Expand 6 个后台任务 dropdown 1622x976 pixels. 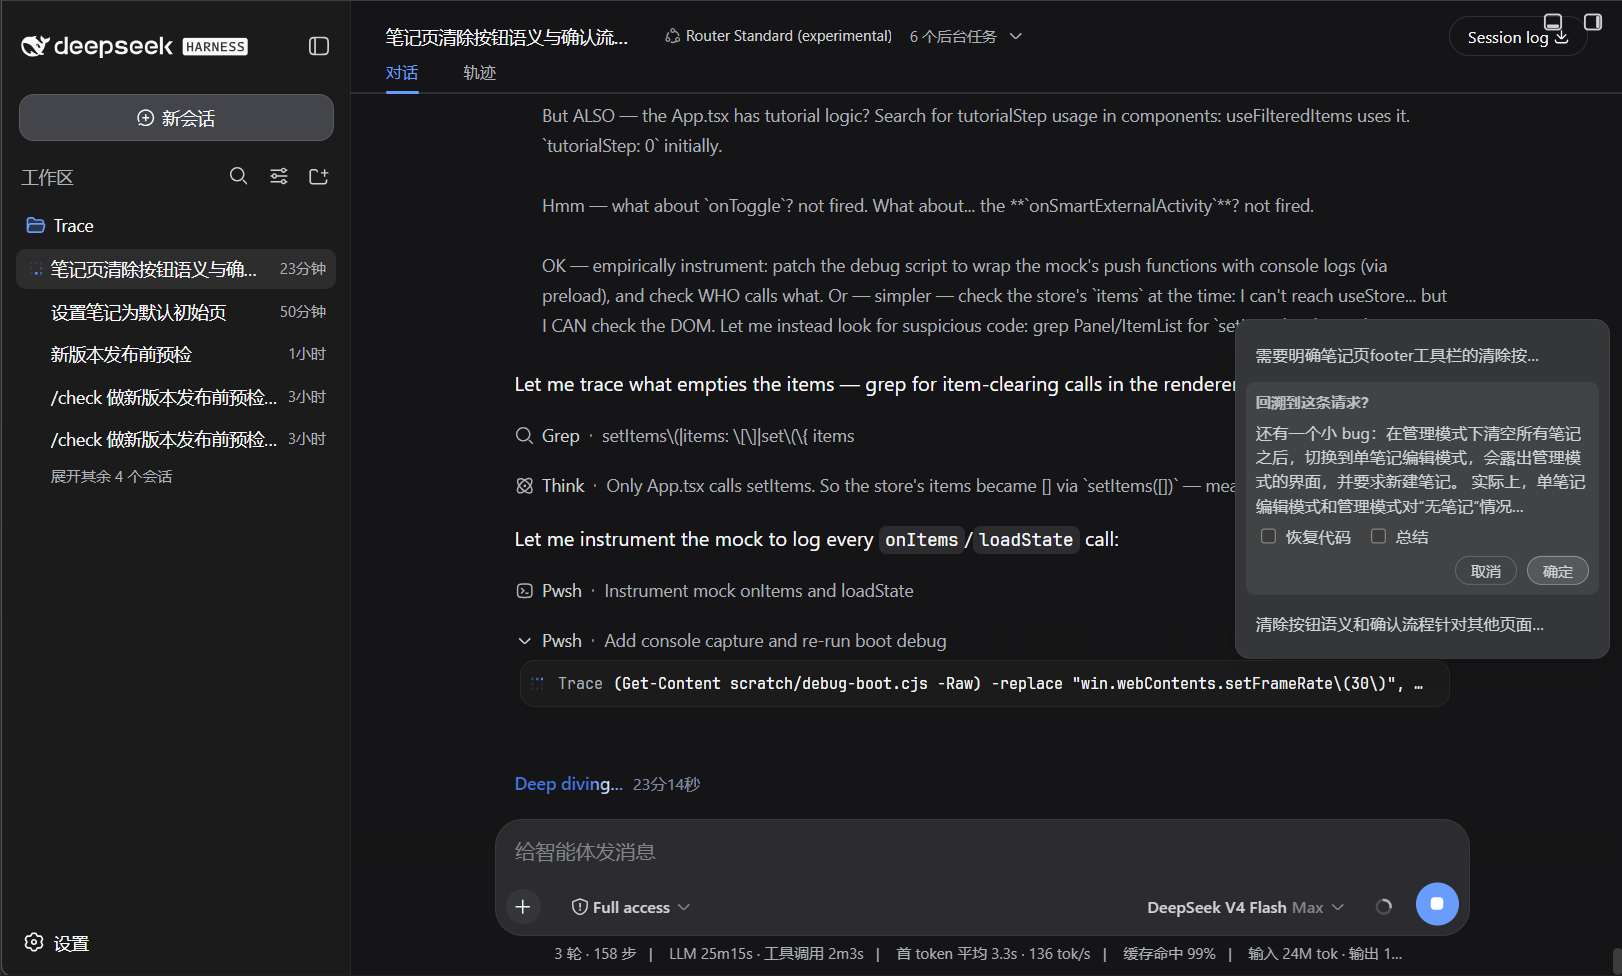[966, 36]
